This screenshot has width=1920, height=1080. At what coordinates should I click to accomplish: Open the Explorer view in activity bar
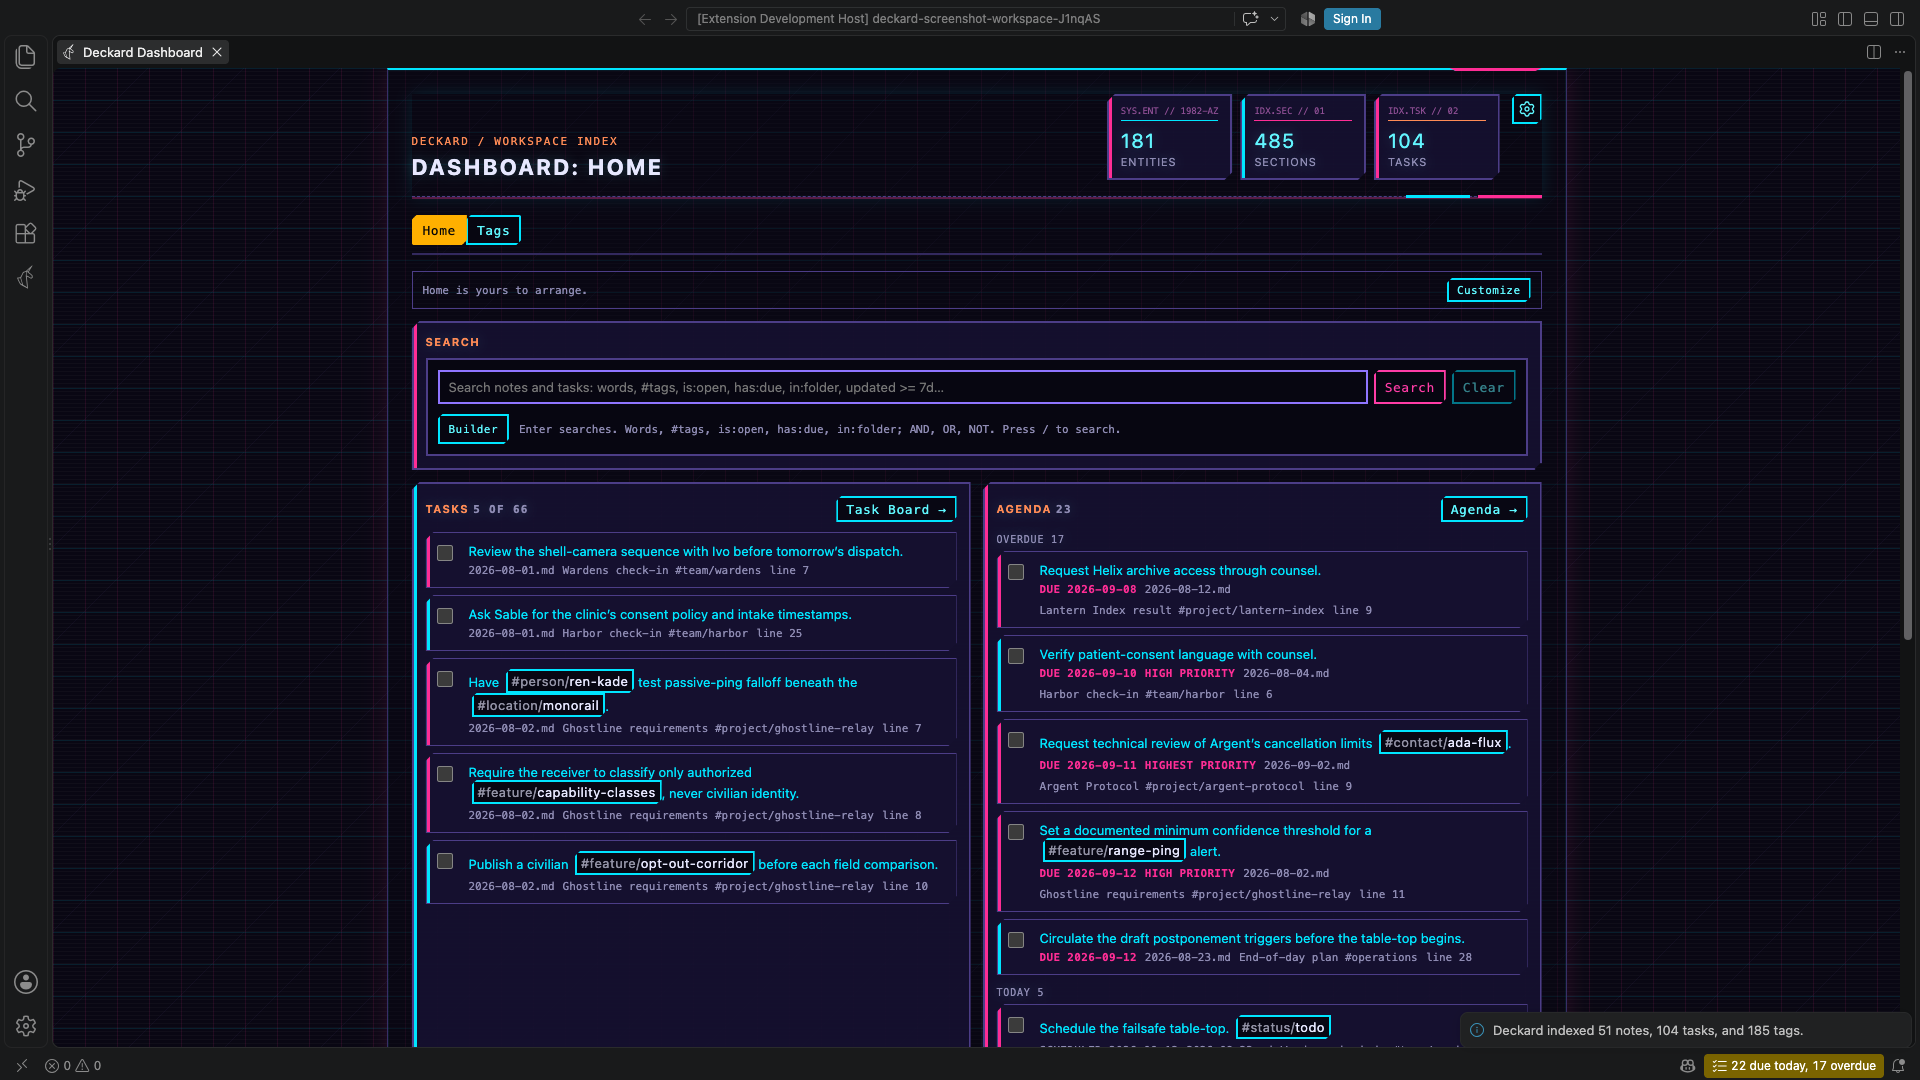point(26,57)
